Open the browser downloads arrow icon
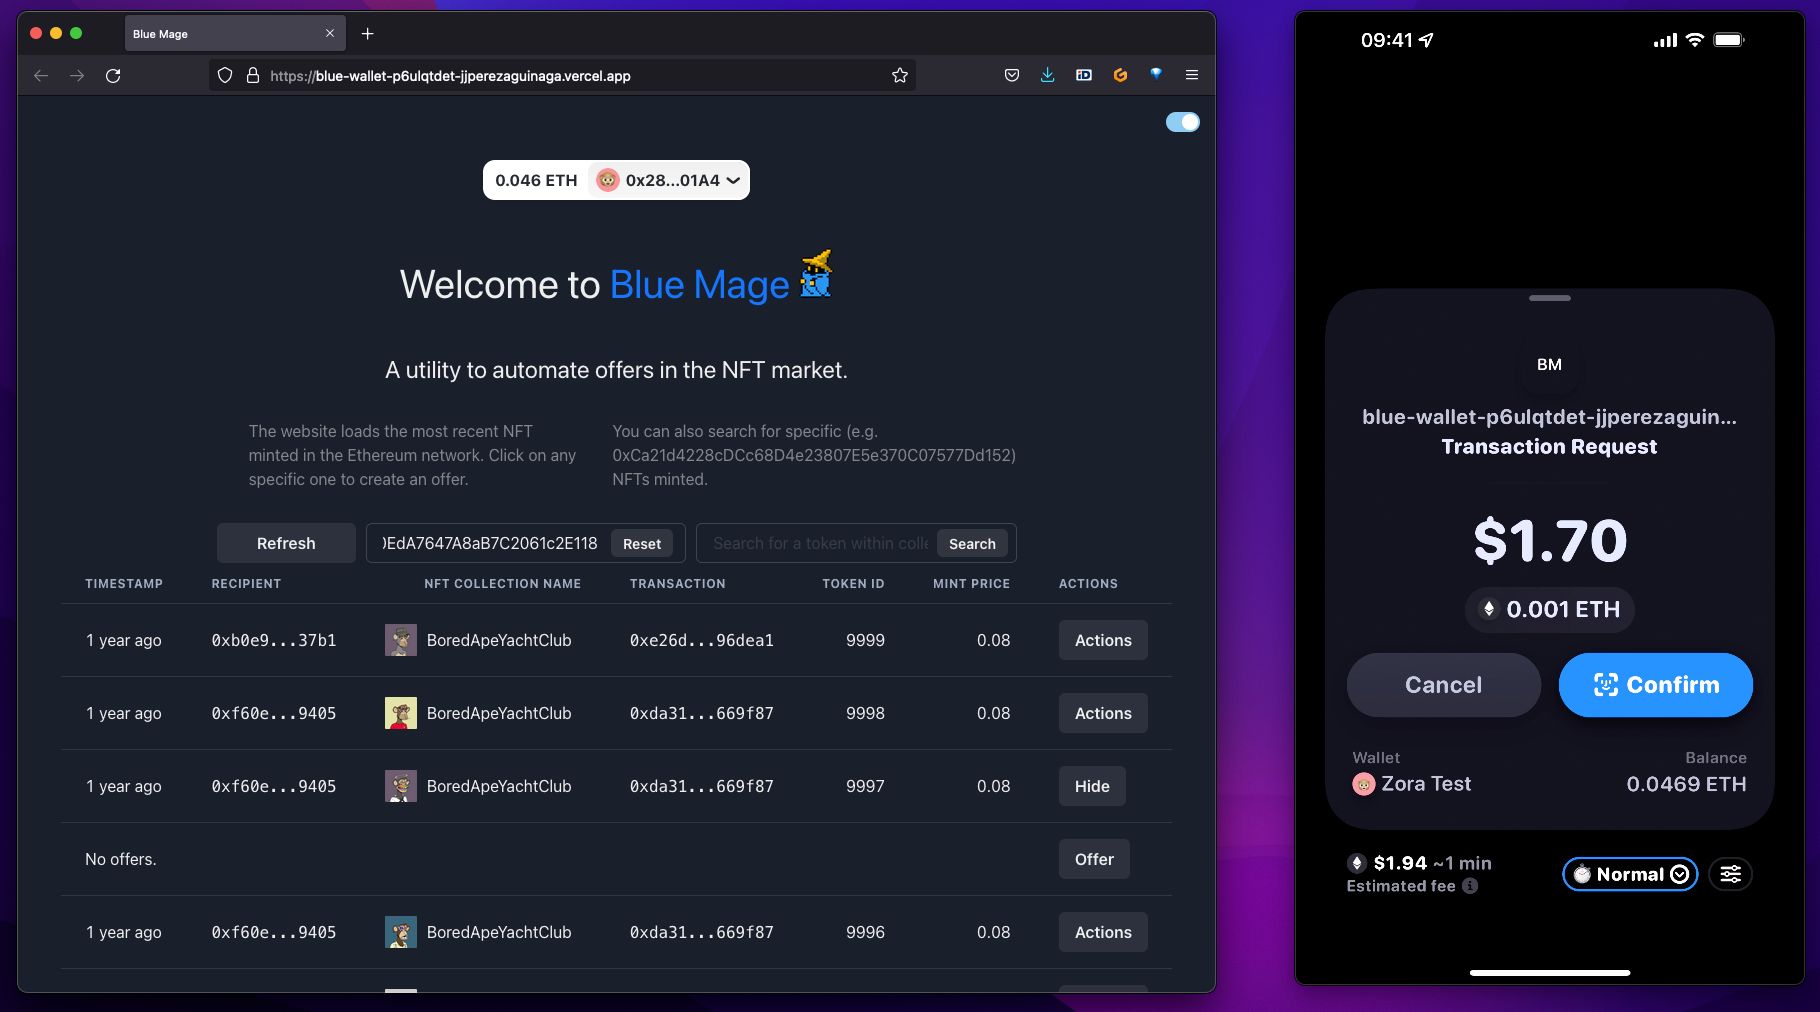The width and height of the screenshot is (1820, 1012). (x=1047, y=75)
